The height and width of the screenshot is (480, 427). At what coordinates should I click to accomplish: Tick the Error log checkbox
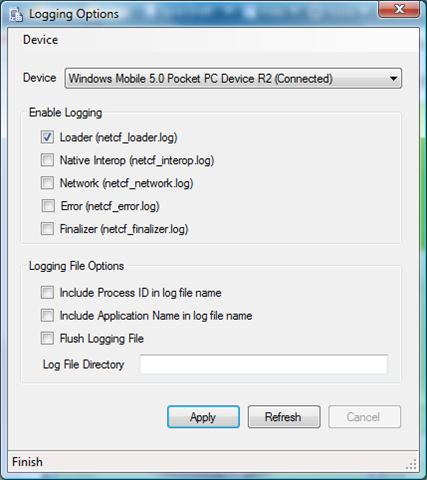tap(48, 206)
